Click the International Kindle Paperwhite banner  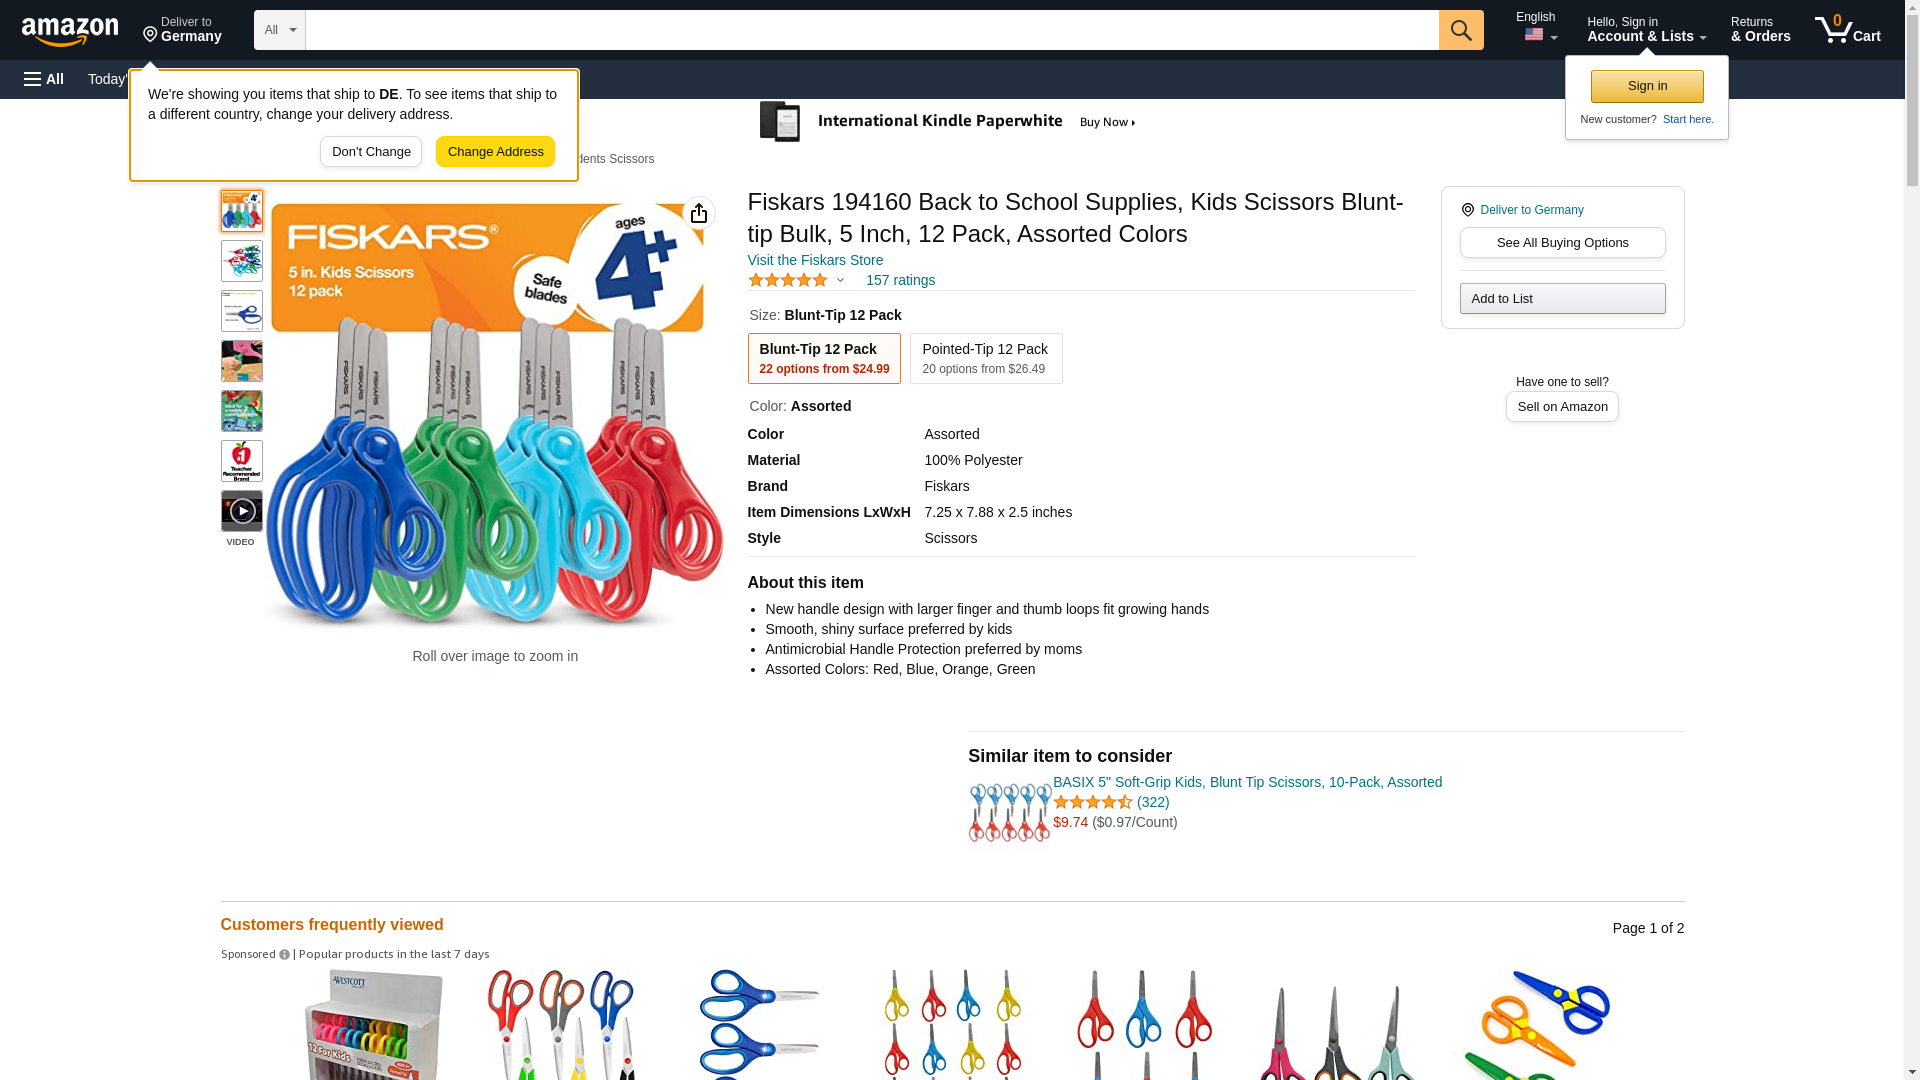pos(948,122)
